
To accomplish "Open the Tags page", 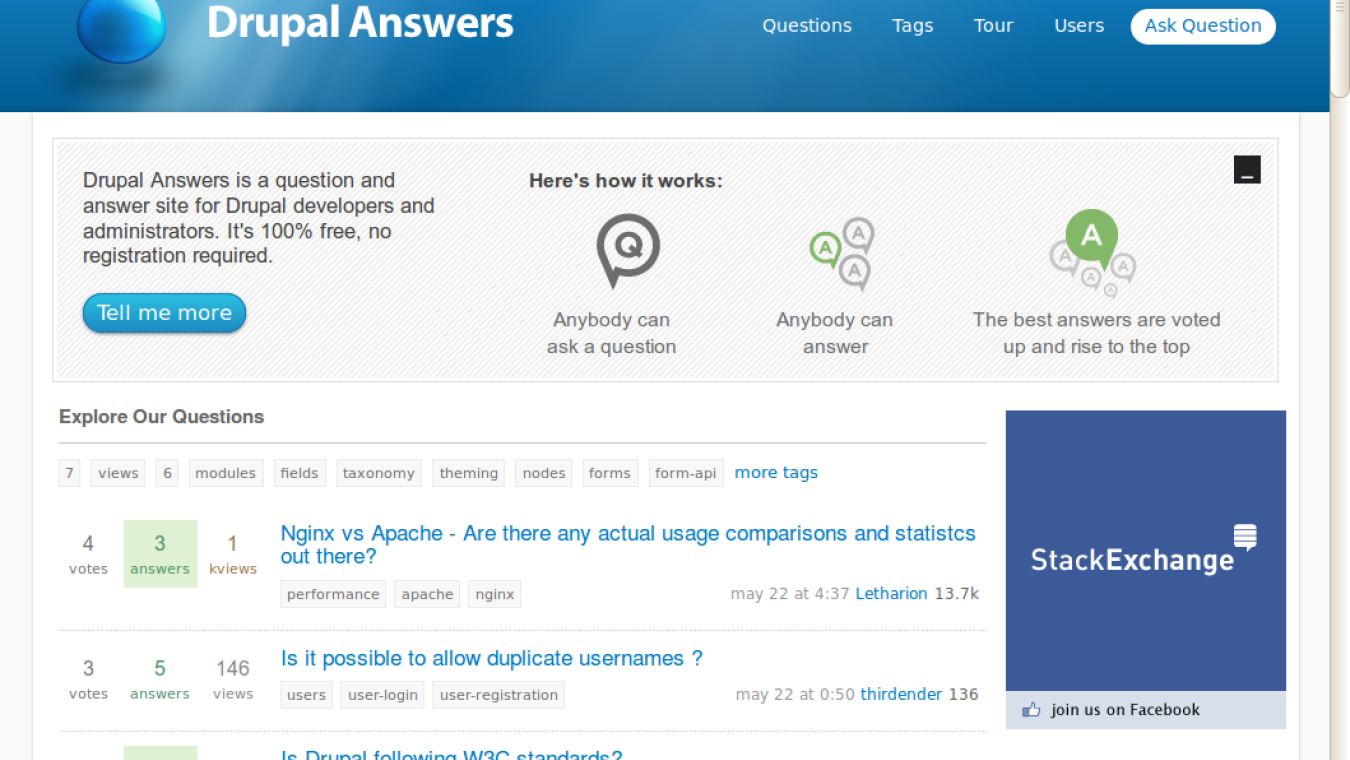I will tap(913, 26).
